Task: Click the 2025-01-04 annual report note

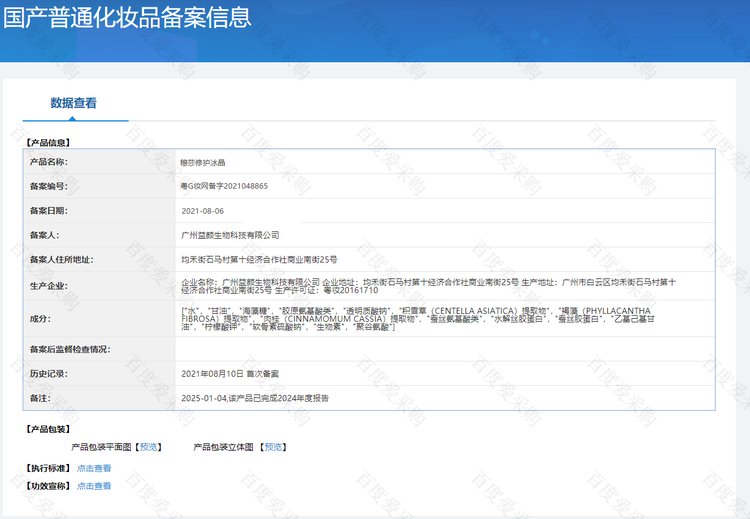Action: tap(255, 398)
